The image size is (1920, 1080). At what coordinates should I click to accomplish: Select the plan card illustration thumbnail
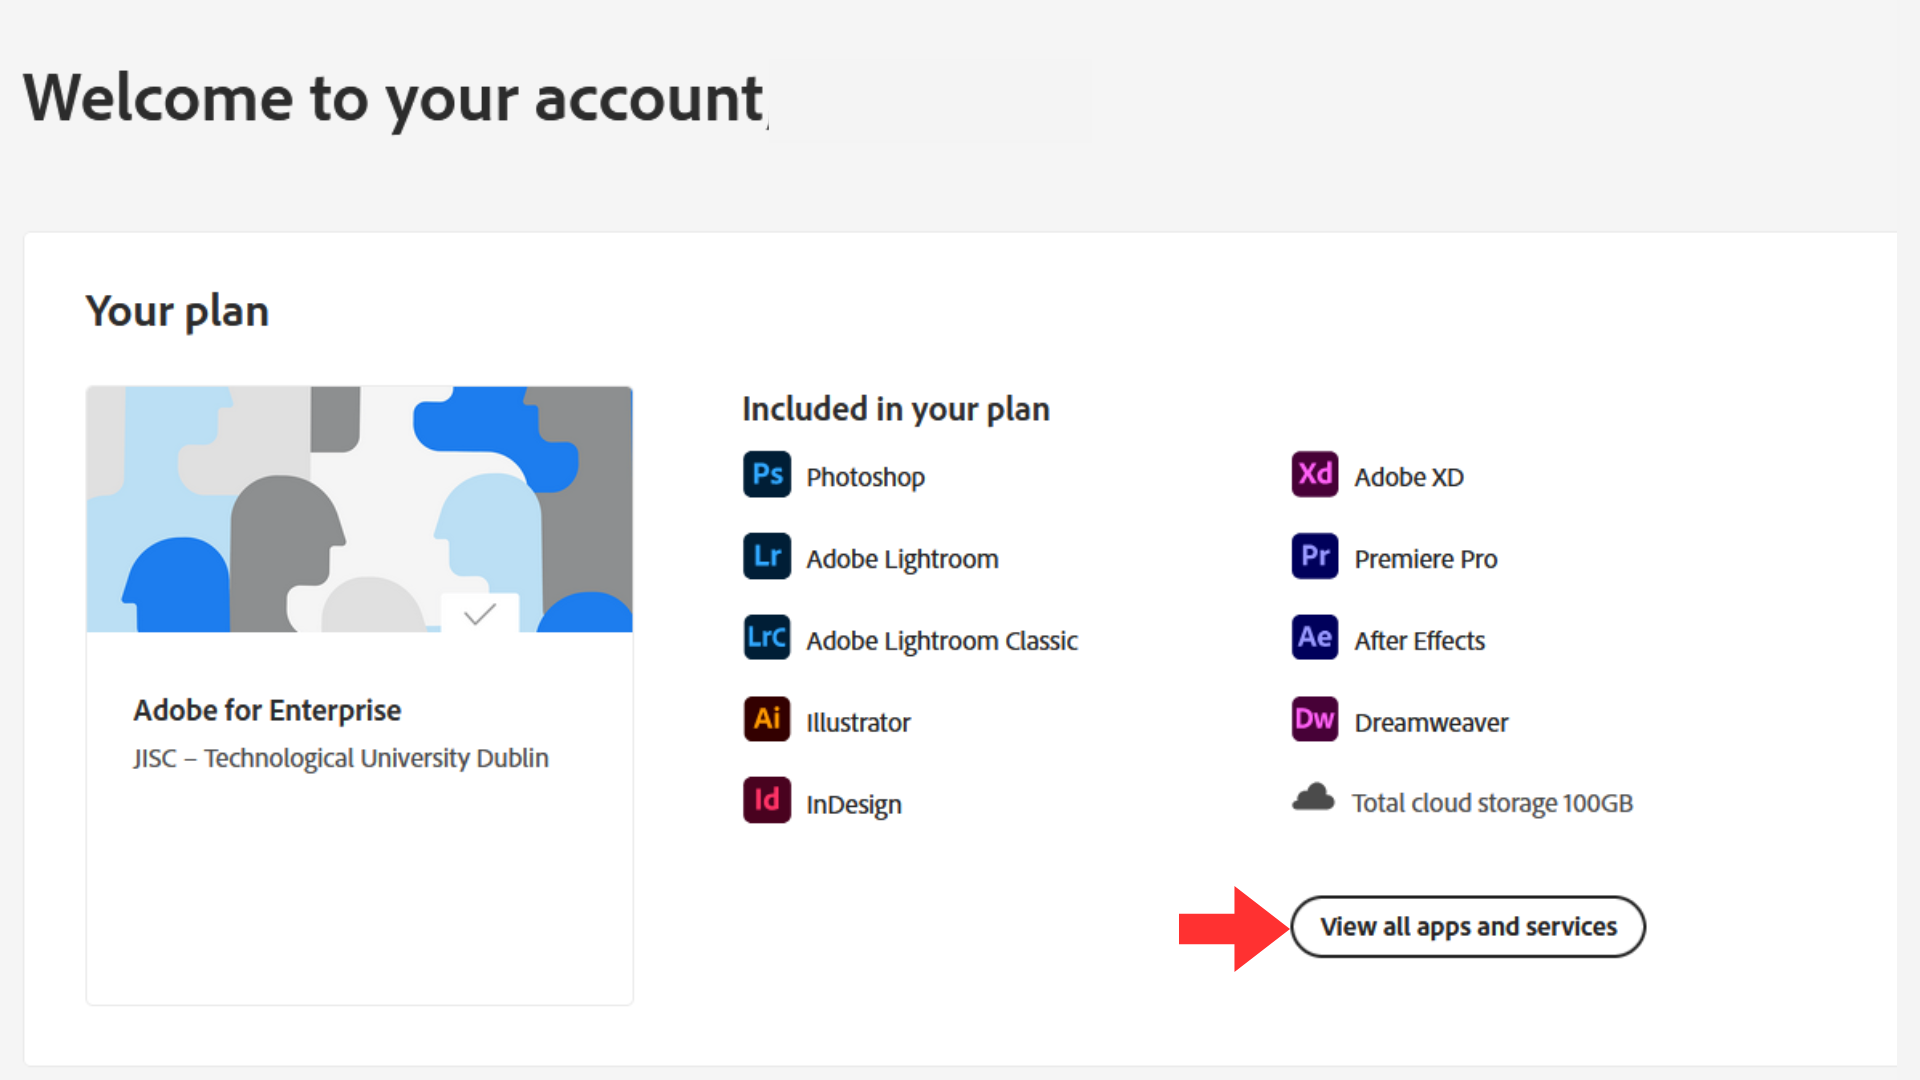coord(359,509)
